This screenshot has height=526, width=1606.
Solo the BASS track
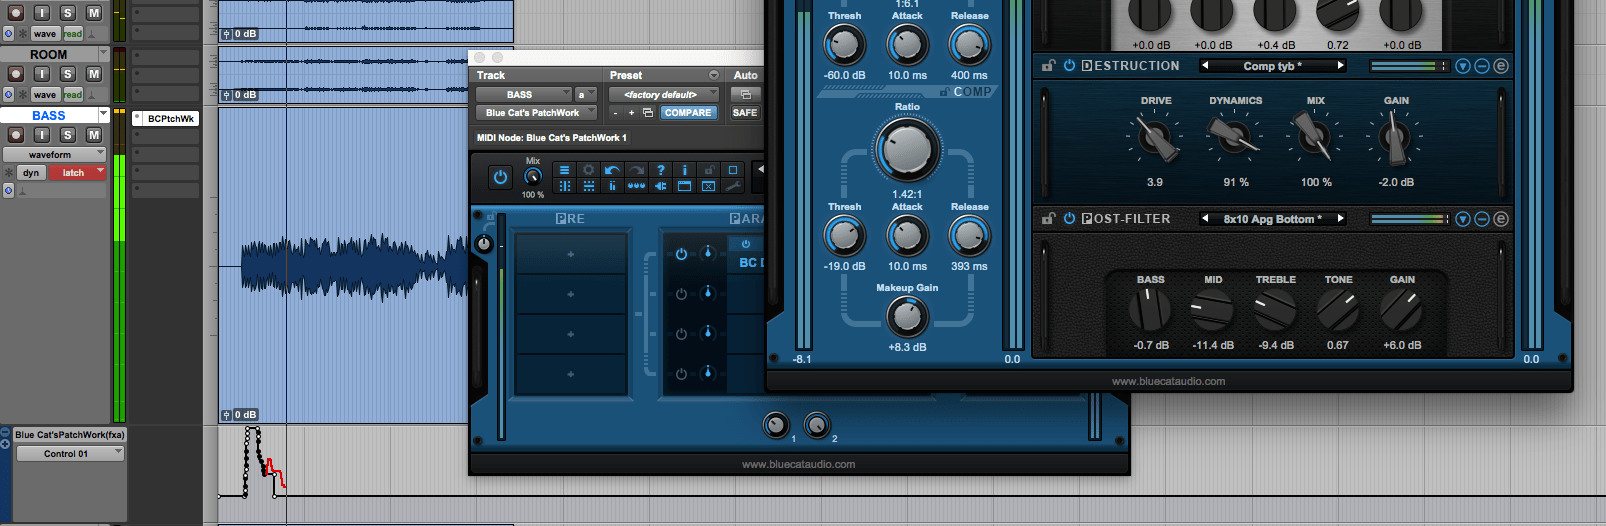point(68,135)
